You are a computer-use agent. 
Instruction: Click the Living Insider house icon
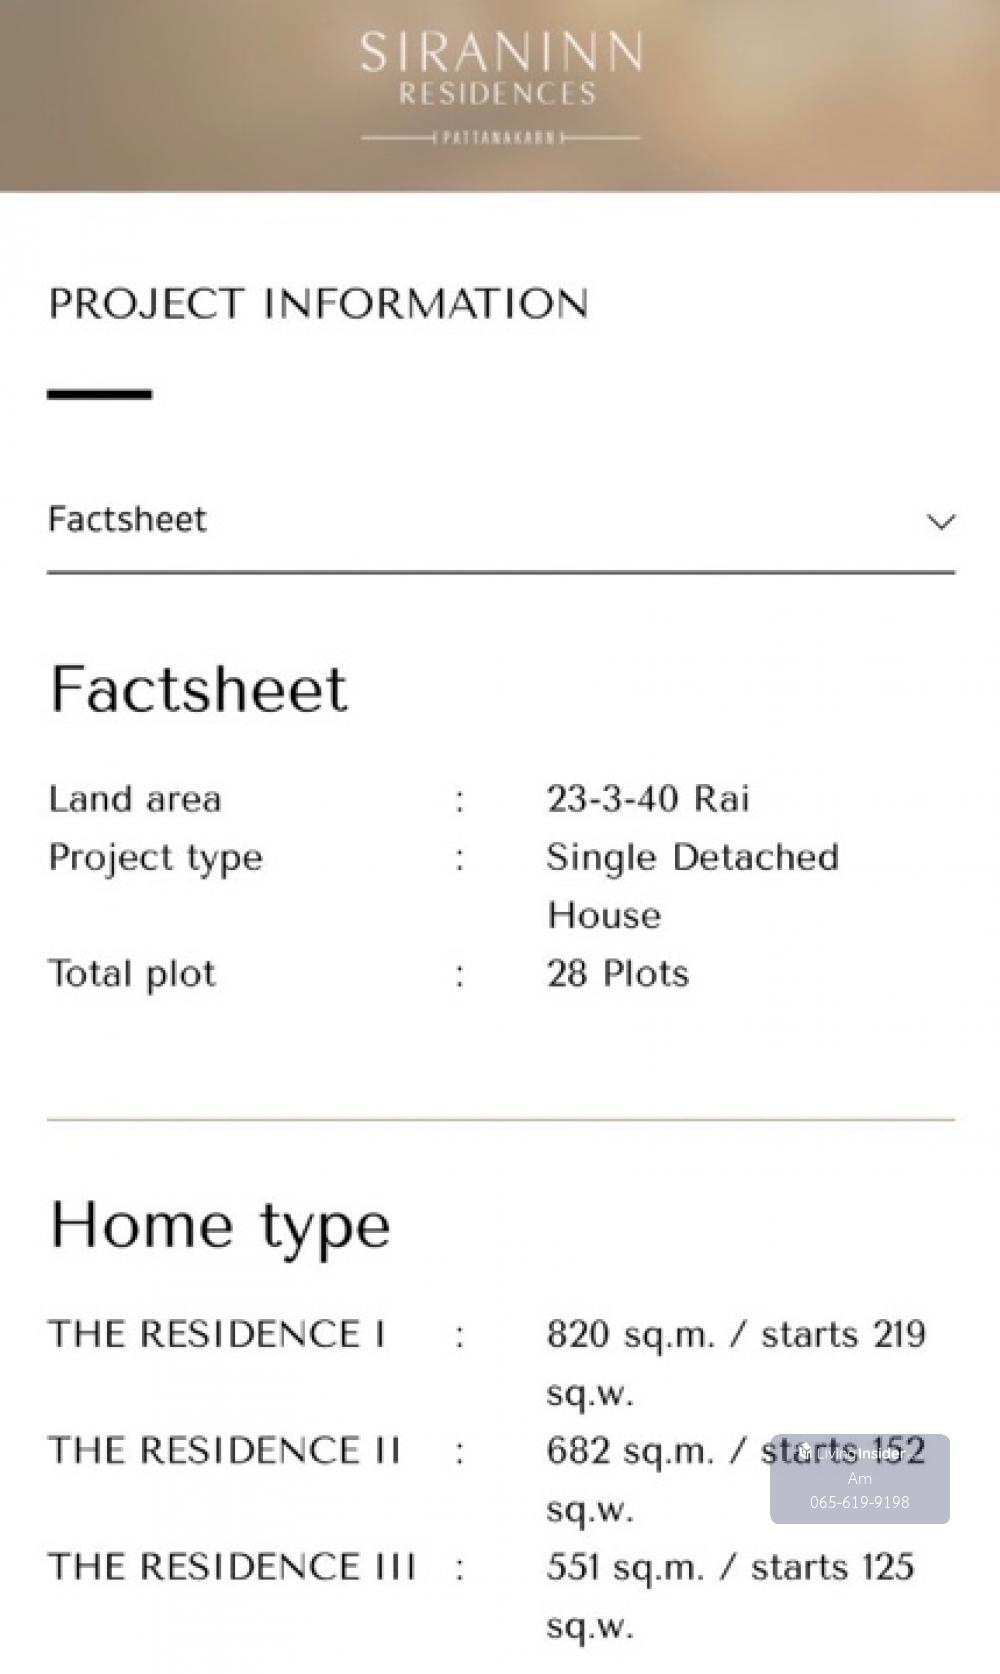(804, 1452)
